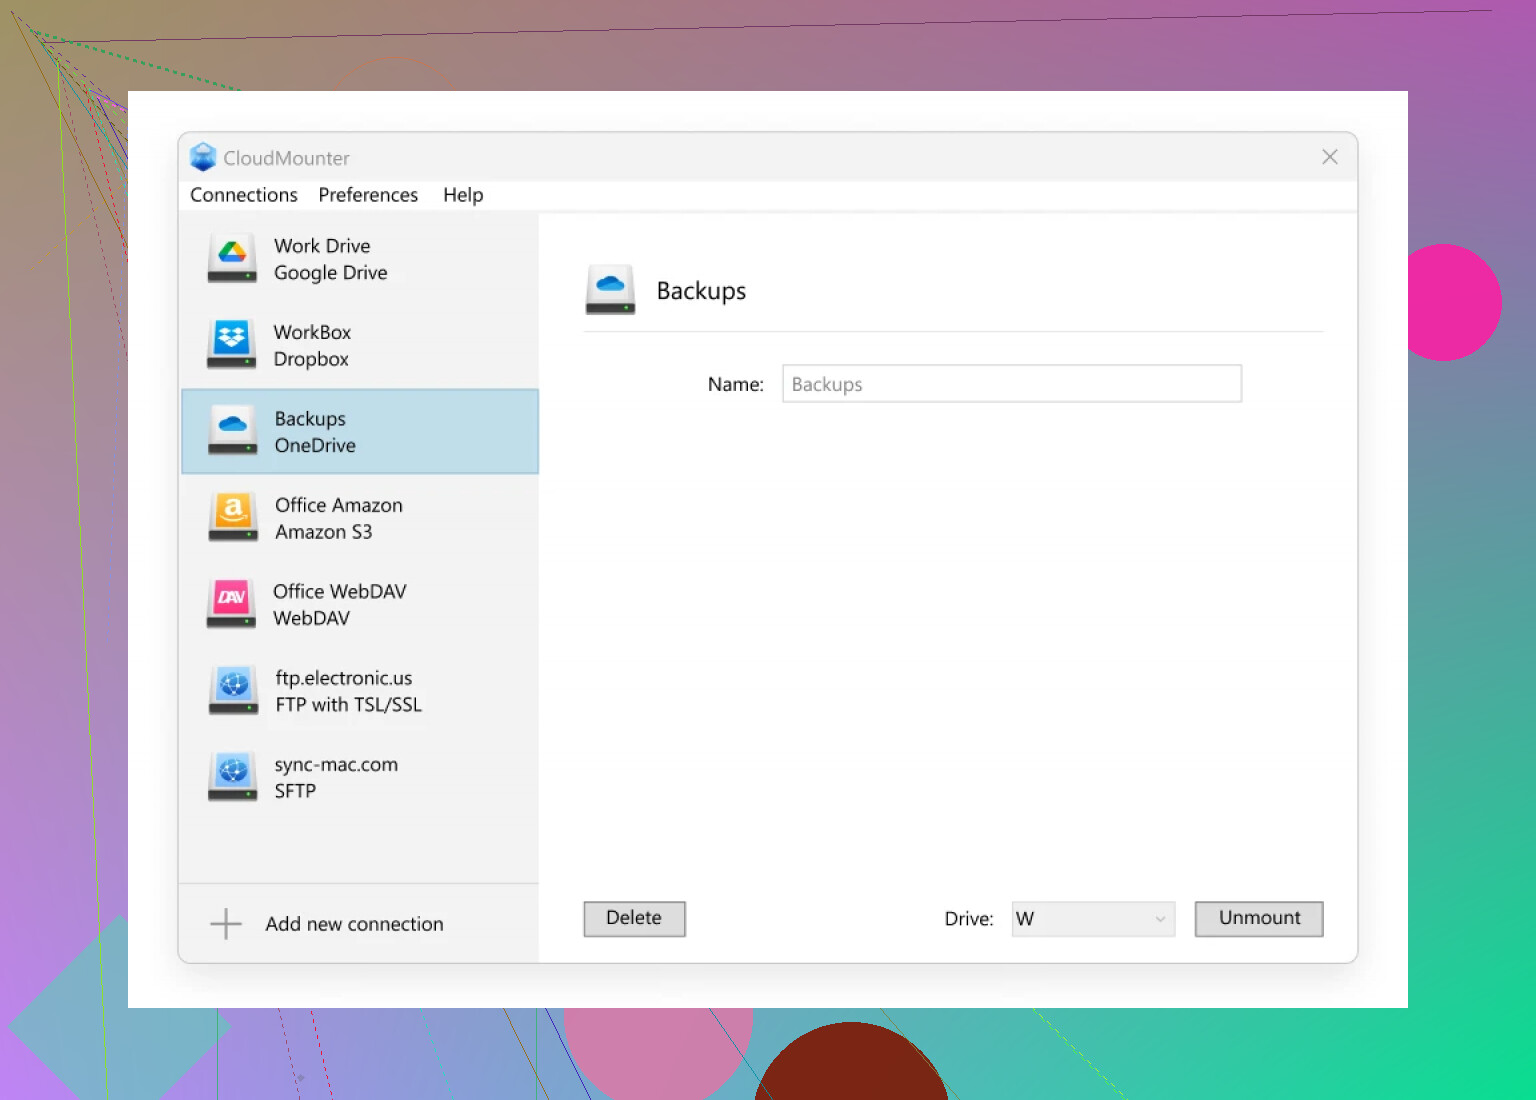This screenshot has height=1100, width=1536.
Task: Select the Work Drive connection name
Action: (x=322, y=246)
